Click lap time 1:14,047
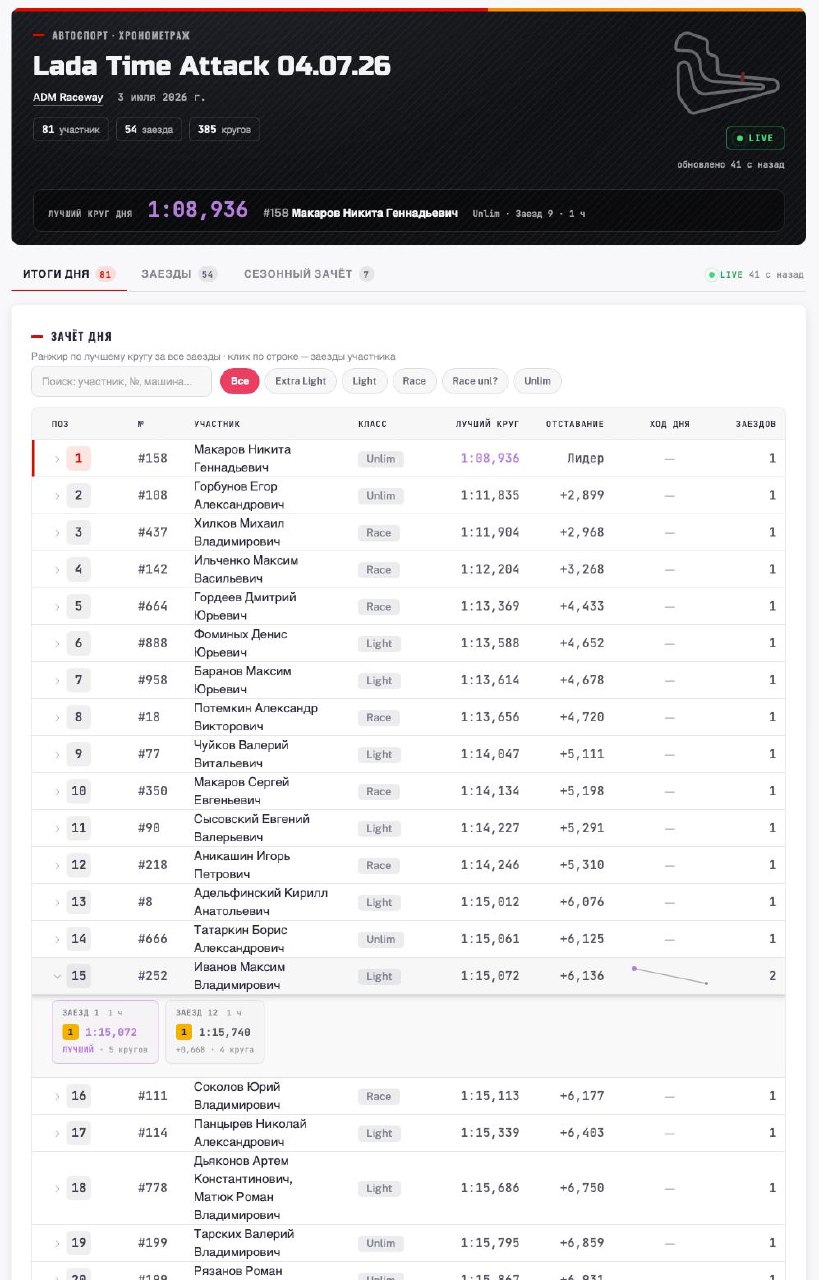Viewport: 819px width, 1280px height. pos(490,755)
